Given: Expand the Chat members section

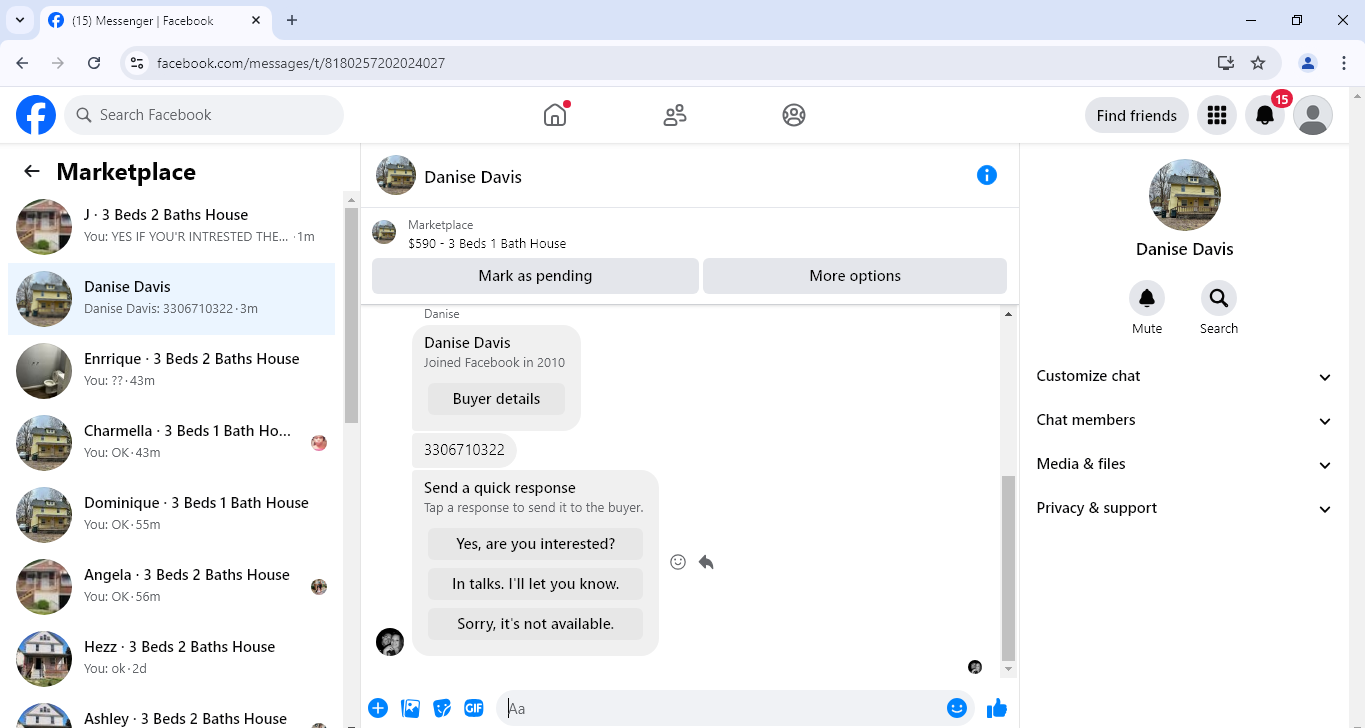Looking at the screenshot, I should [x=1185, y=420].
